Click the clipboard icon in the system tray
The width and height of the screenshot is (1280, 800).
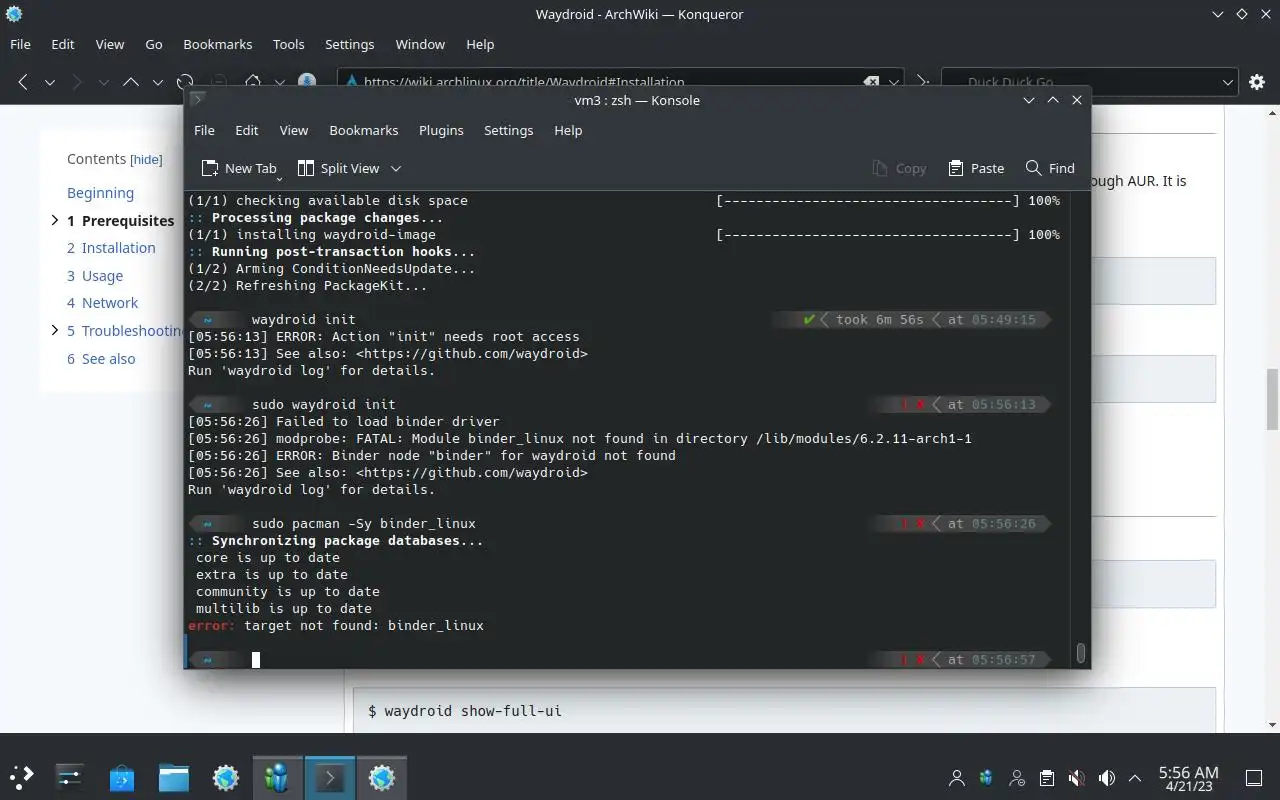click(x=1046, y=777)
